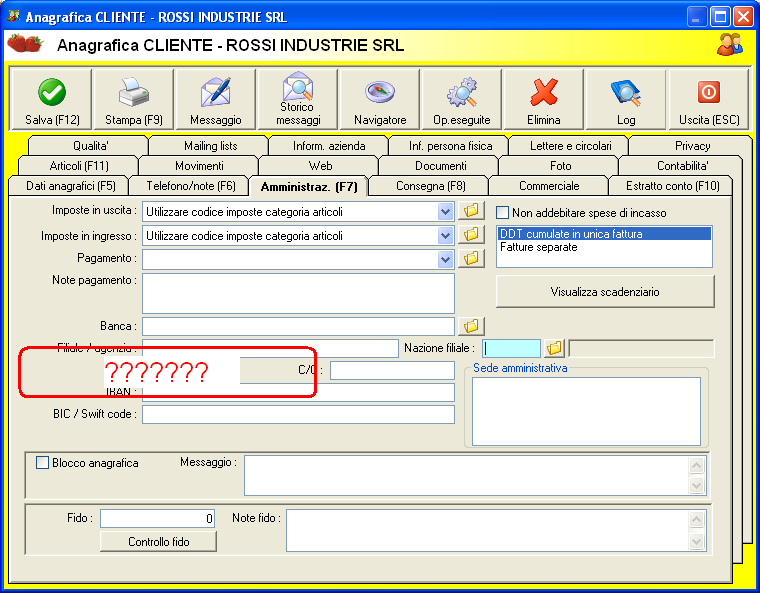The image size is (760, 593).
Task: Maximize the Anagrafica CLIENTE window
Action: 720,16
